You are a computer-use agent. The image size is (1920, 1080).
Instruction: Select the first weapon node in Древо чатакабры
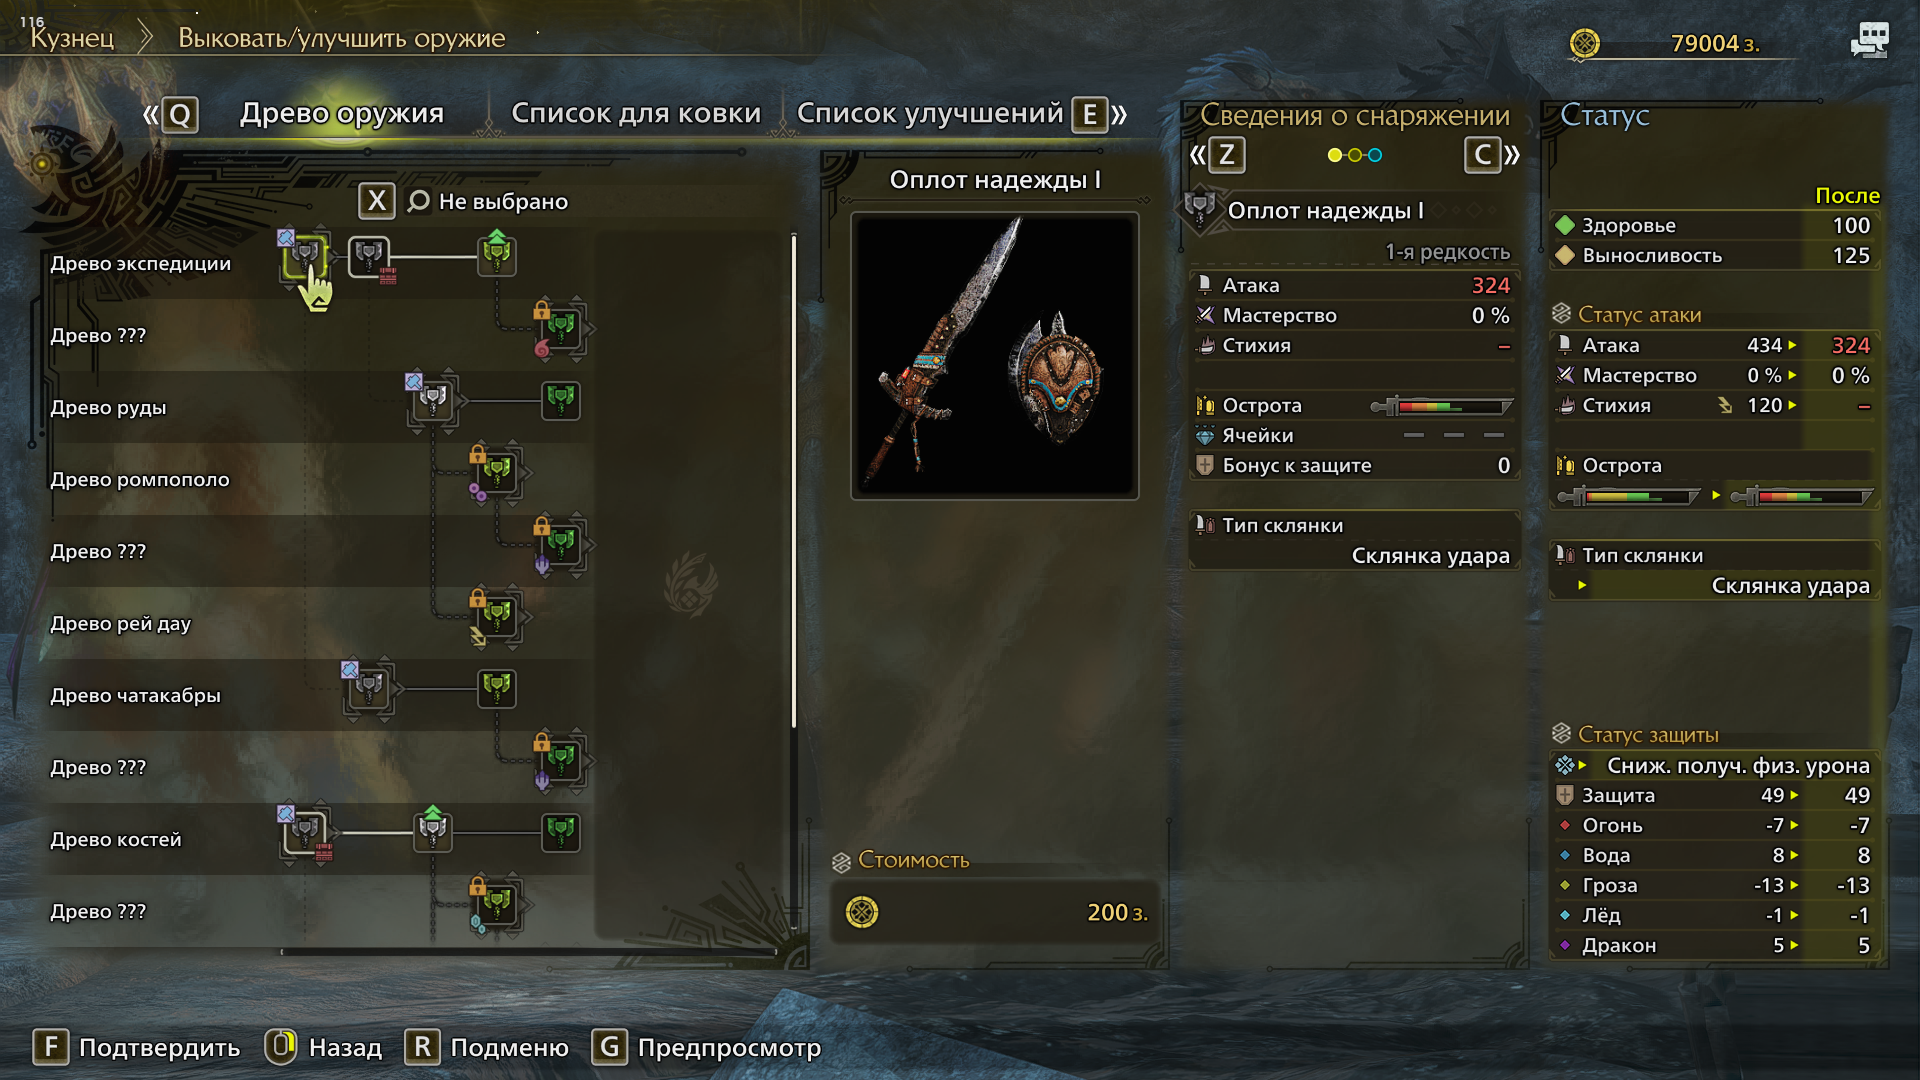(x=368, y=688)
